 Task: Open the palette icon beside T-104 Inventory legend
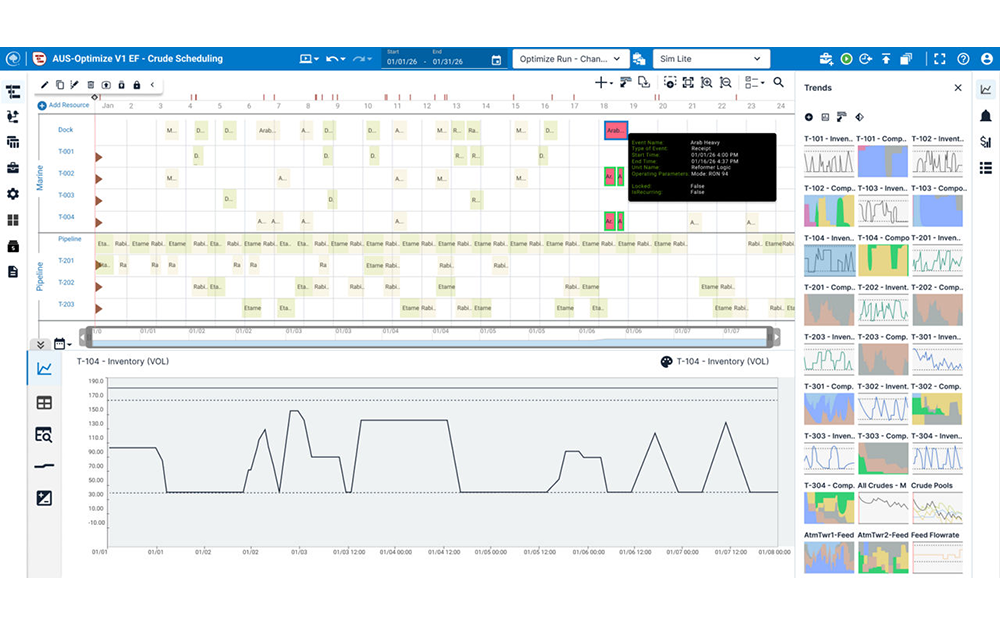coord(666,361)
